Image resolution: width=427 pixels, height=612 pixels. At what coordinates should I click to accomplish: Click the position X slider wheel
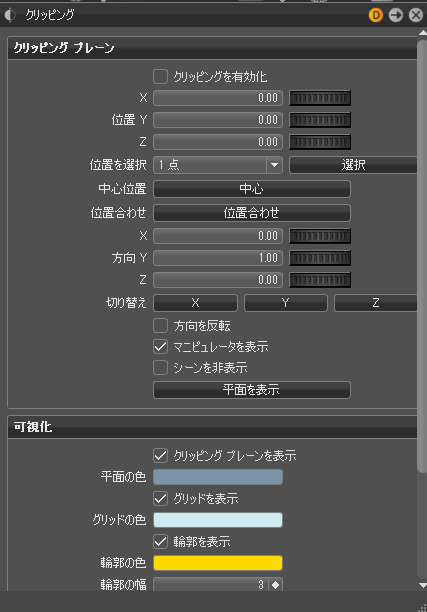(x=320, y=98)
